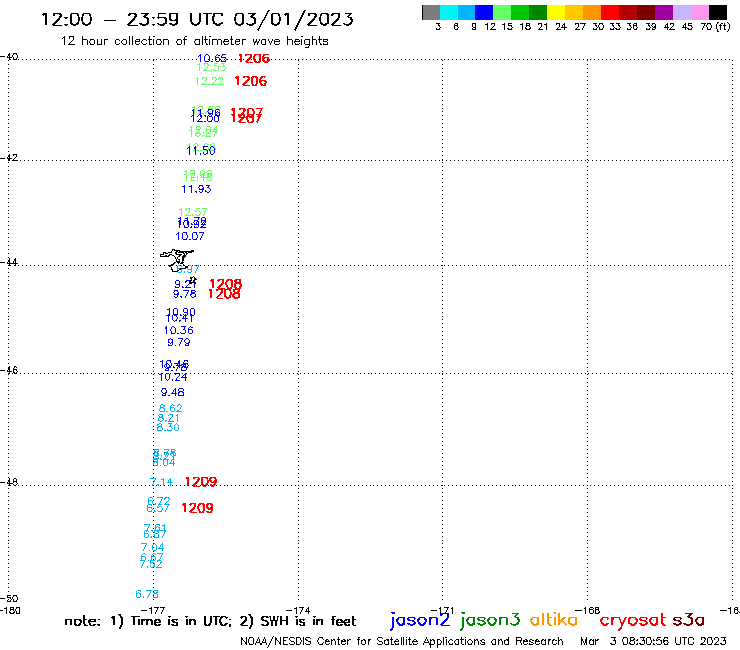740x650 pixels.
Task: Click the red 'cryosat' legend label
Action: (633, 620)
